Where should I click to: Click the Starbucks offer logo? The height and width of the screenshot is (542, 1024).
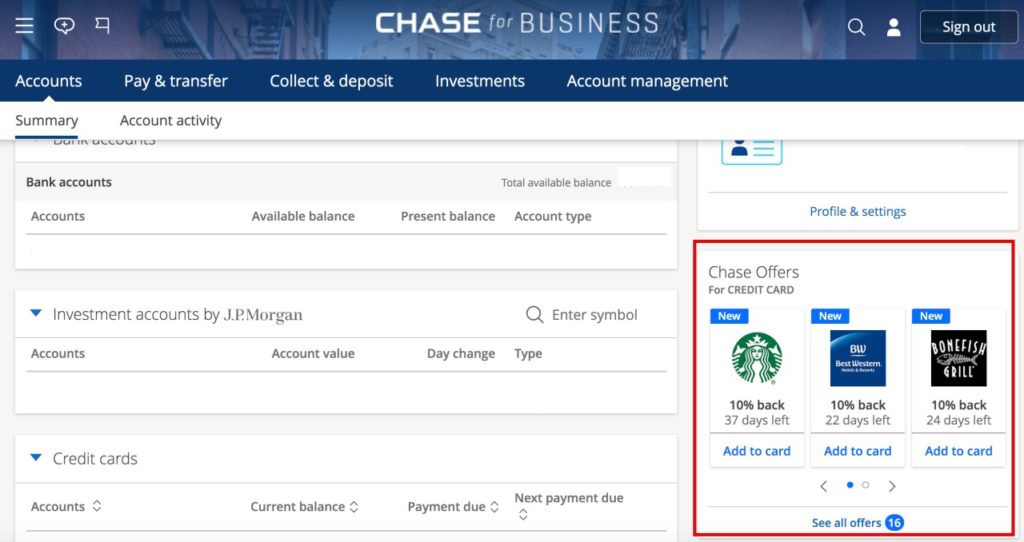coord(756,358)
